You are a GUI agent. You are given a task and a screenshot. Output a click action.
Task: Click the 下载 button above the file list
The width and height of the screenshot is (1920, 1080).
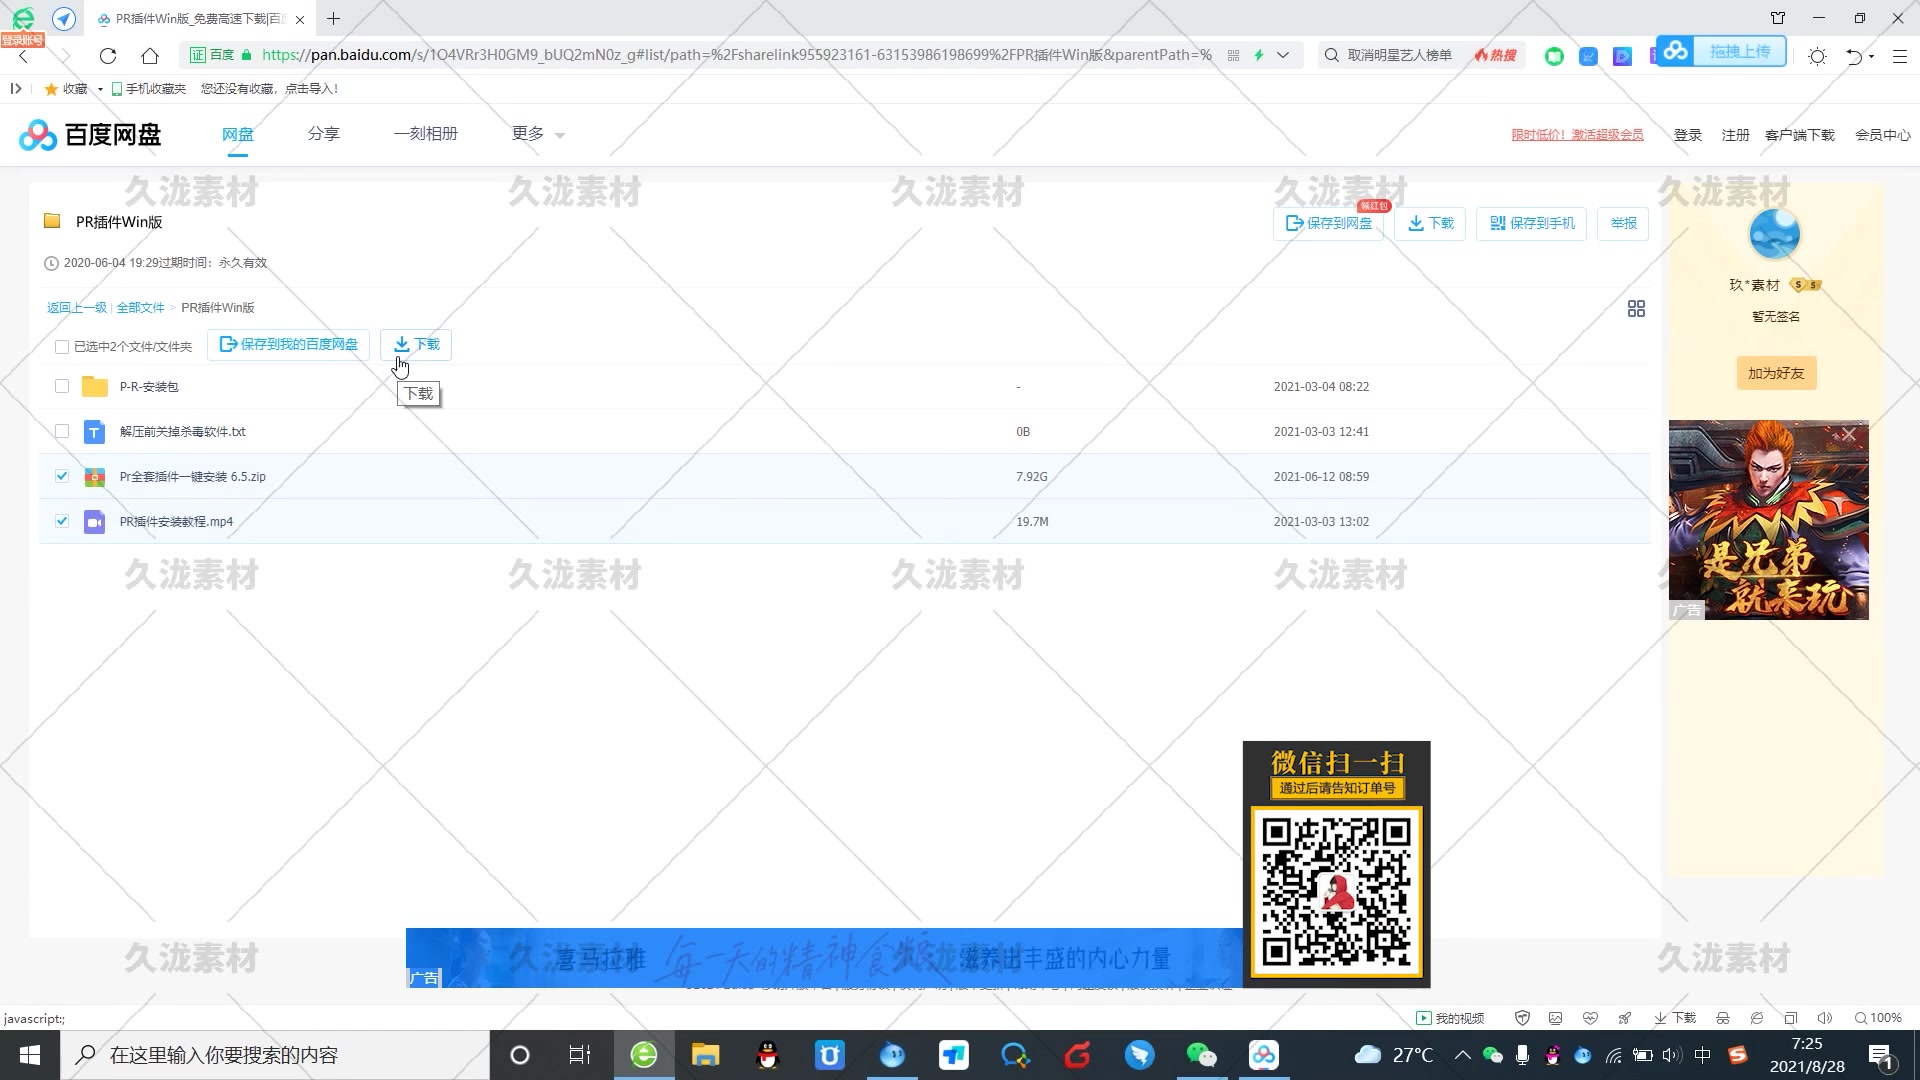[x=416, y=344]
